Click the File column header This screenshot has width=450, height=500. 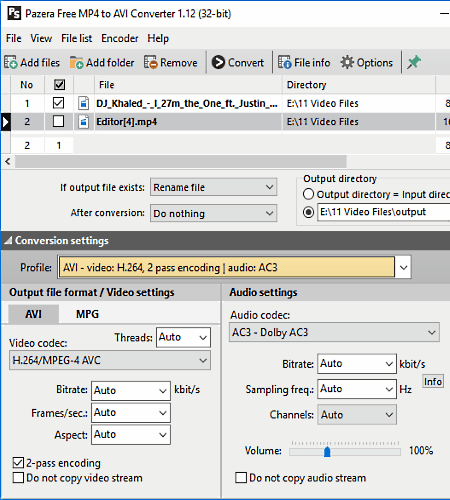[188, 85]
